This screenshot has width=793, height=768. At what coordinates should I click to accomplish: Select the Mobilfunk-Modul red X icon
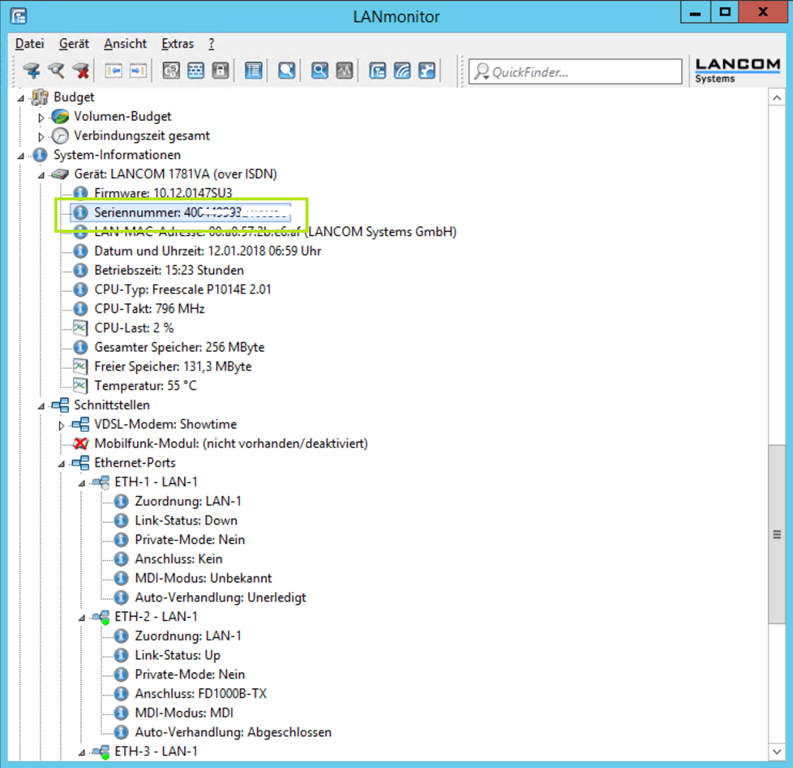pyautogui.click(x=81, y=443)
